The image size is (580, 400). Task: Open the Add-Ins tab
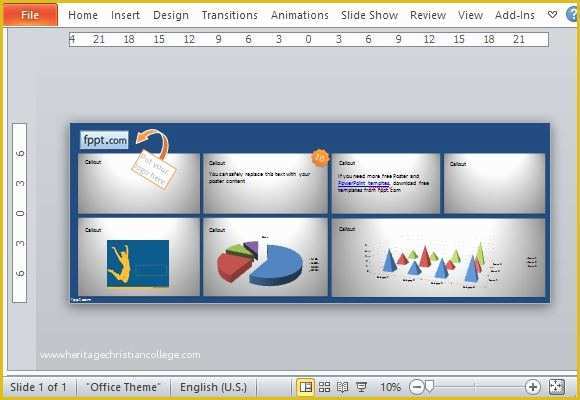[x=515, y=15]
